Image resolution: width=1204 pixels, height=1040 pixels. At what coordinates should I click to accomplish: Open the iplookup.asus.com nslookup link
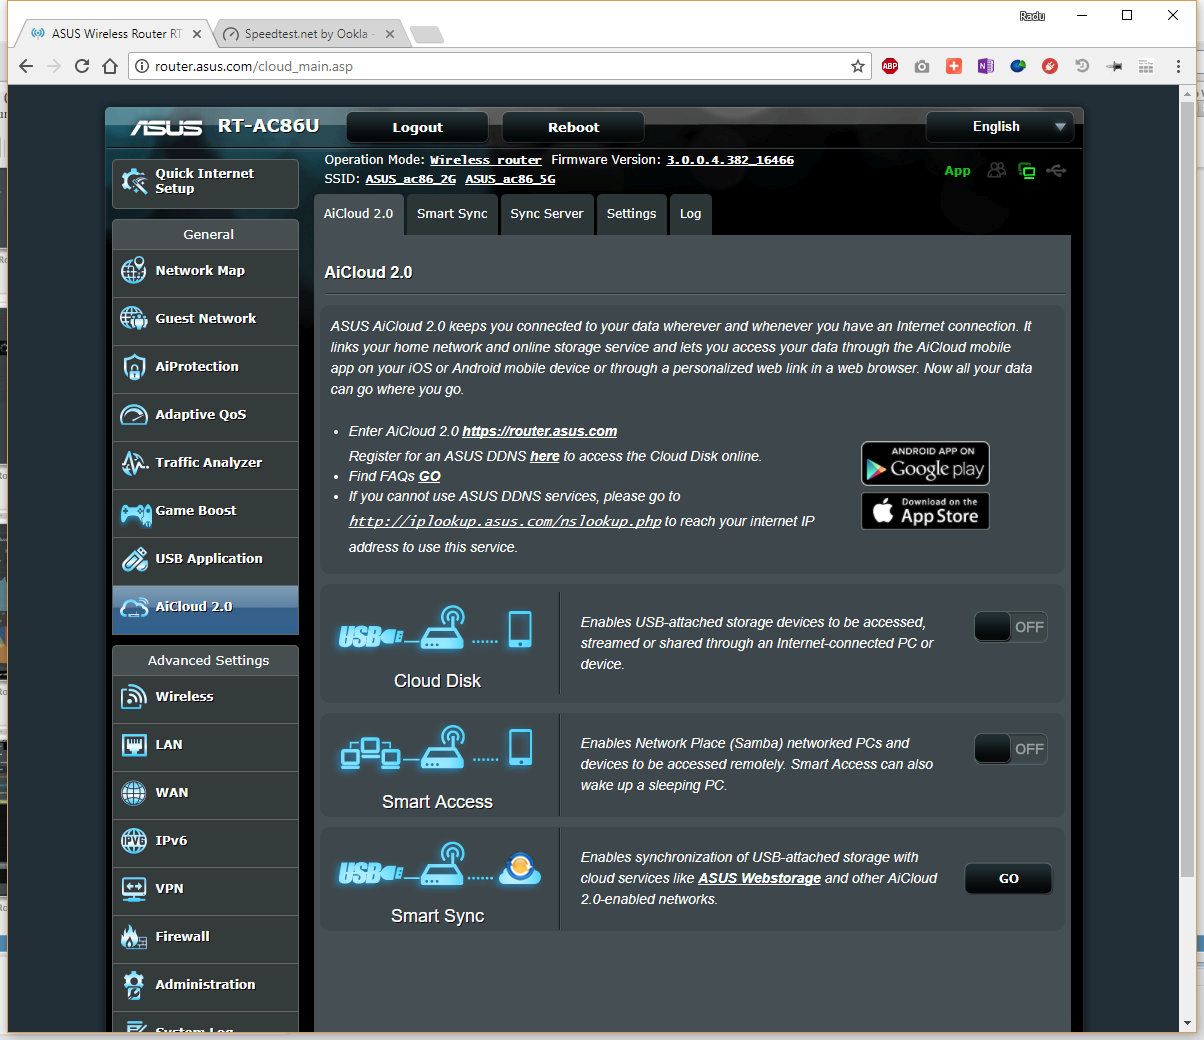(x=505, y=521)
